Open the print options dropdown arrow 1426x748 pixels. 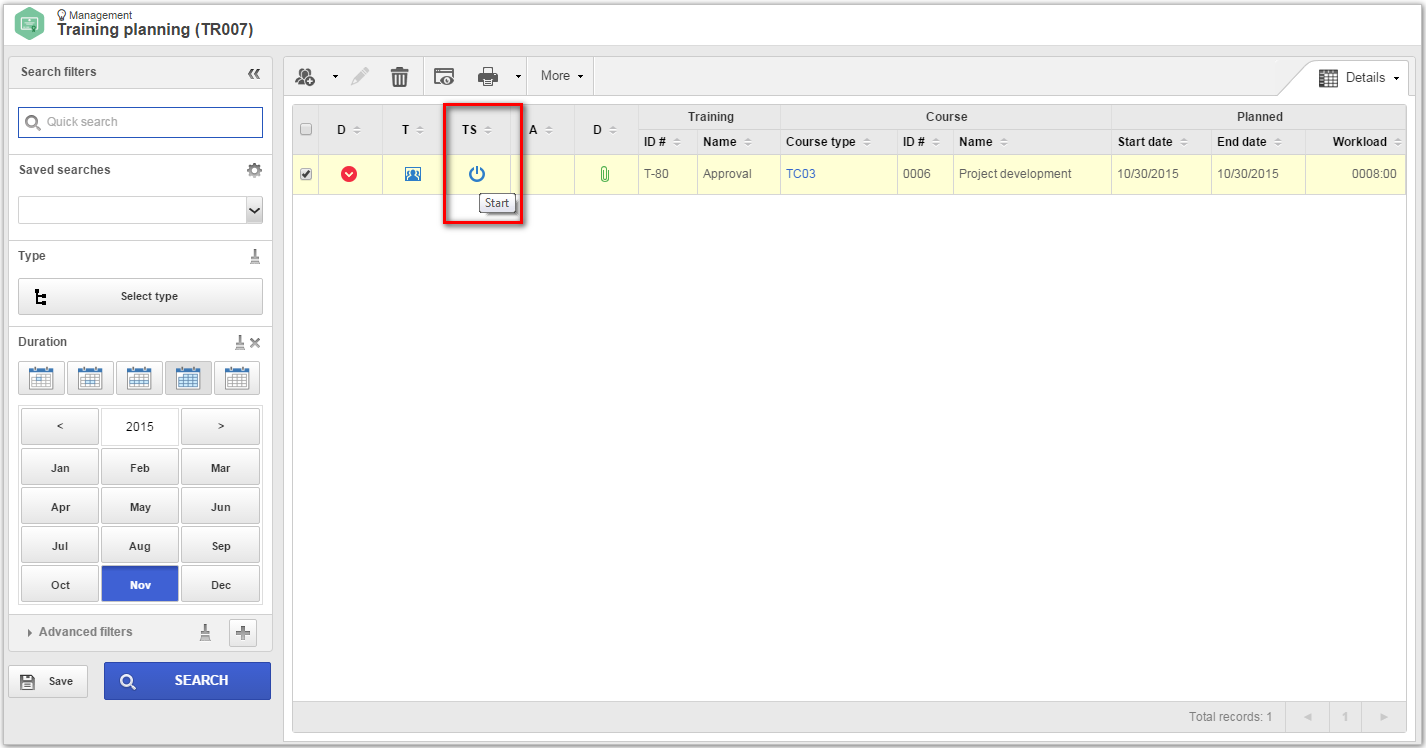click(x=518, y=77)
